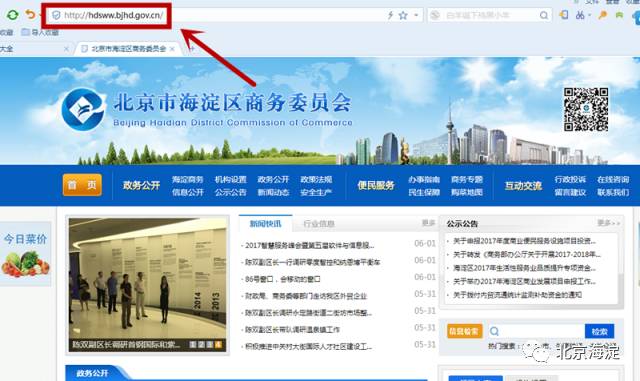Click the lightning speed-mode icon in address bar

tap(390, 16)
